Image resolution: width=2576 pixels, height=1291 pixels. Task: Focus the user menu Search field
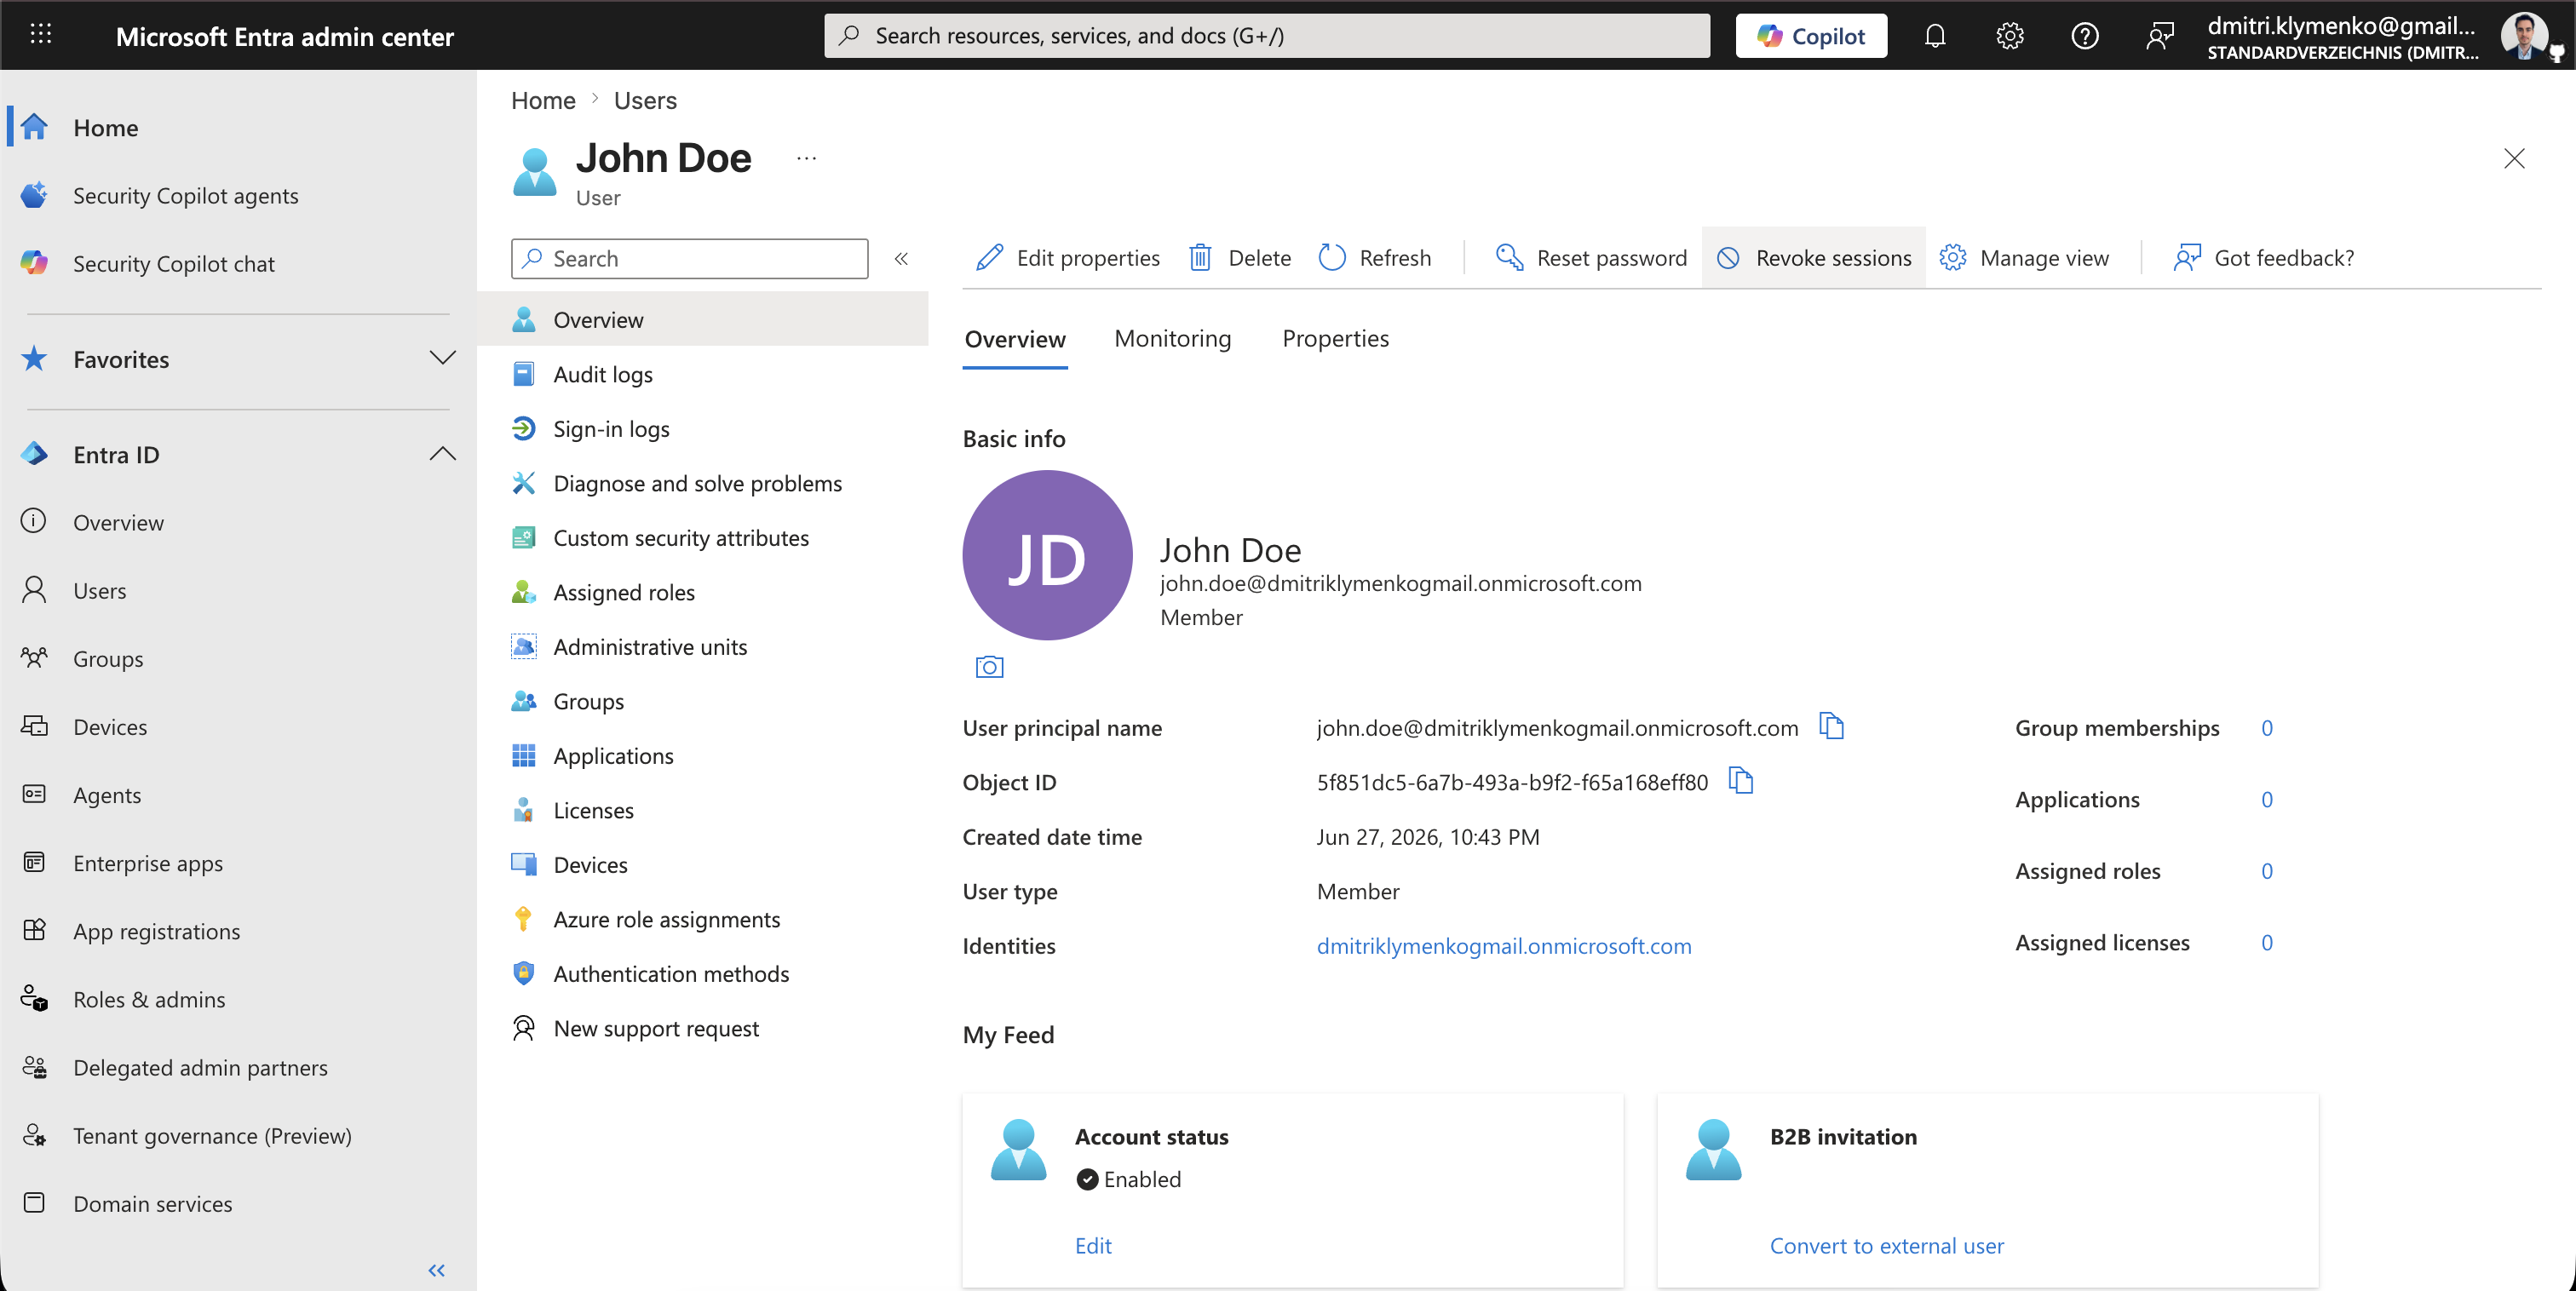click(689, 259)
